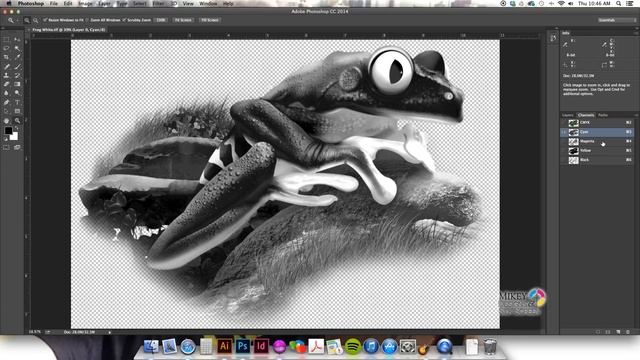Select the Magenta channel row
Viewport: 640px width, 360px height.
596,141
